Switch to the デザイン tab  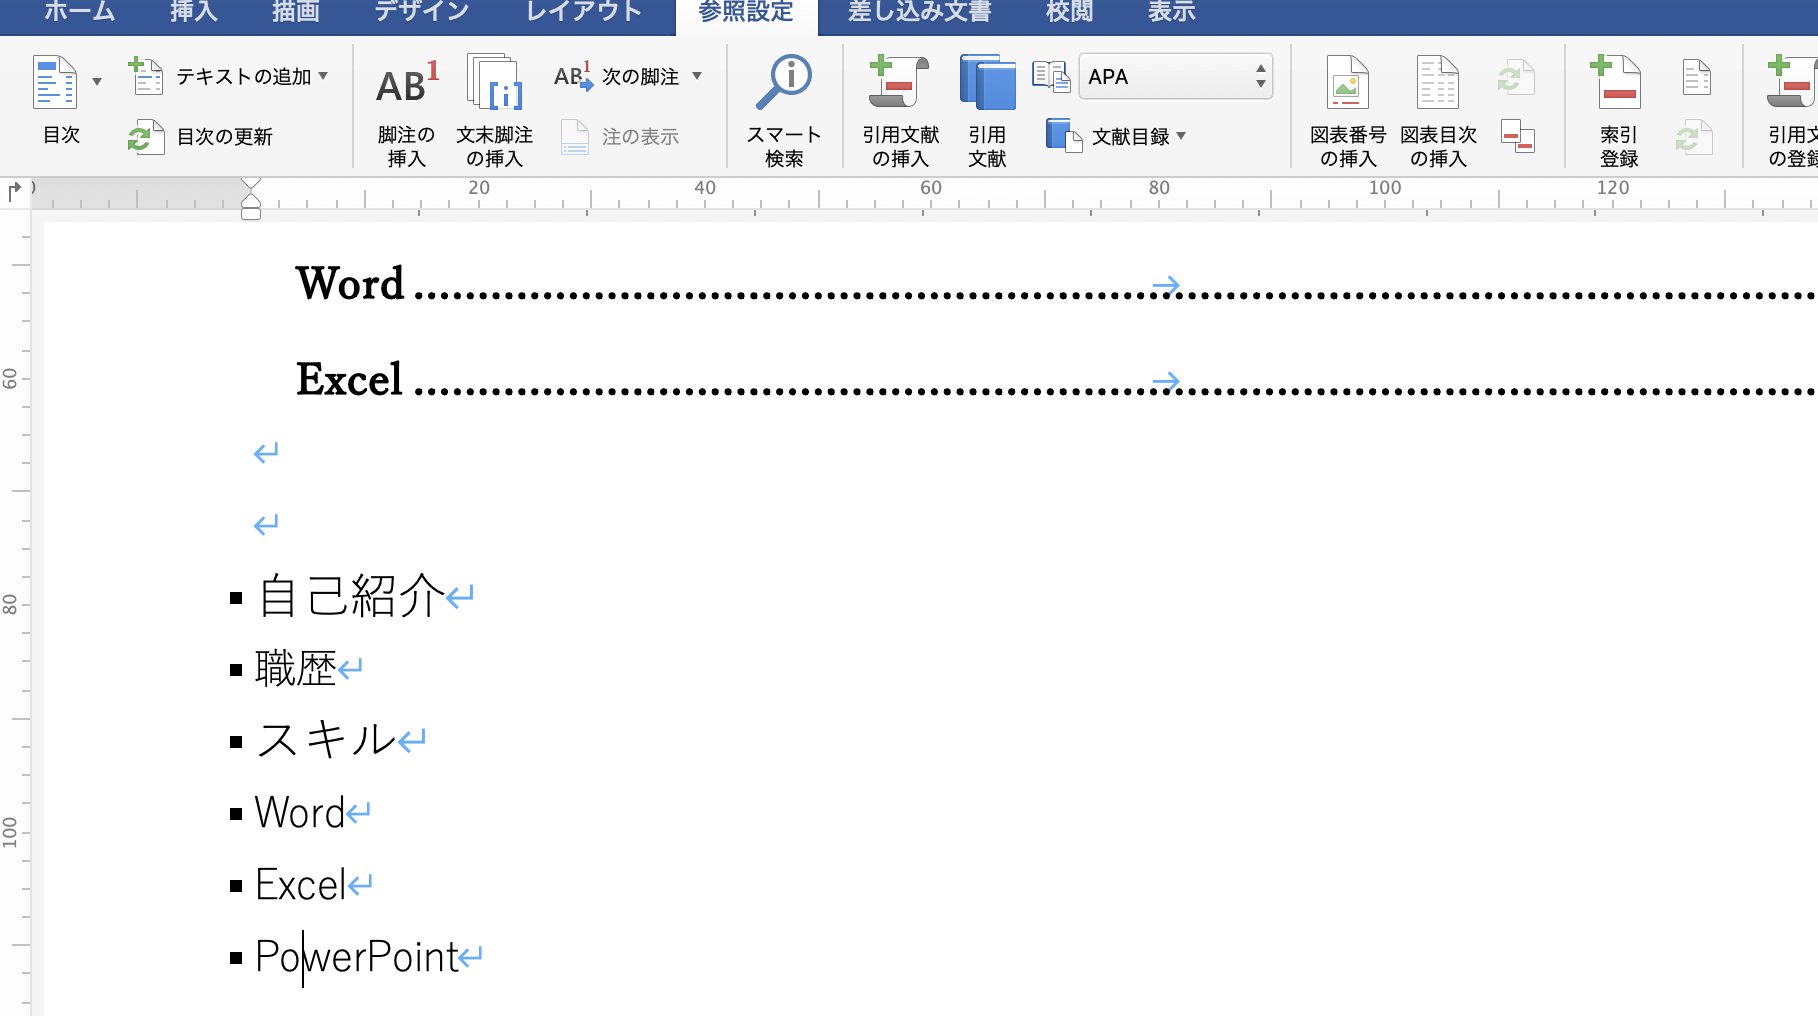(421, 12)
